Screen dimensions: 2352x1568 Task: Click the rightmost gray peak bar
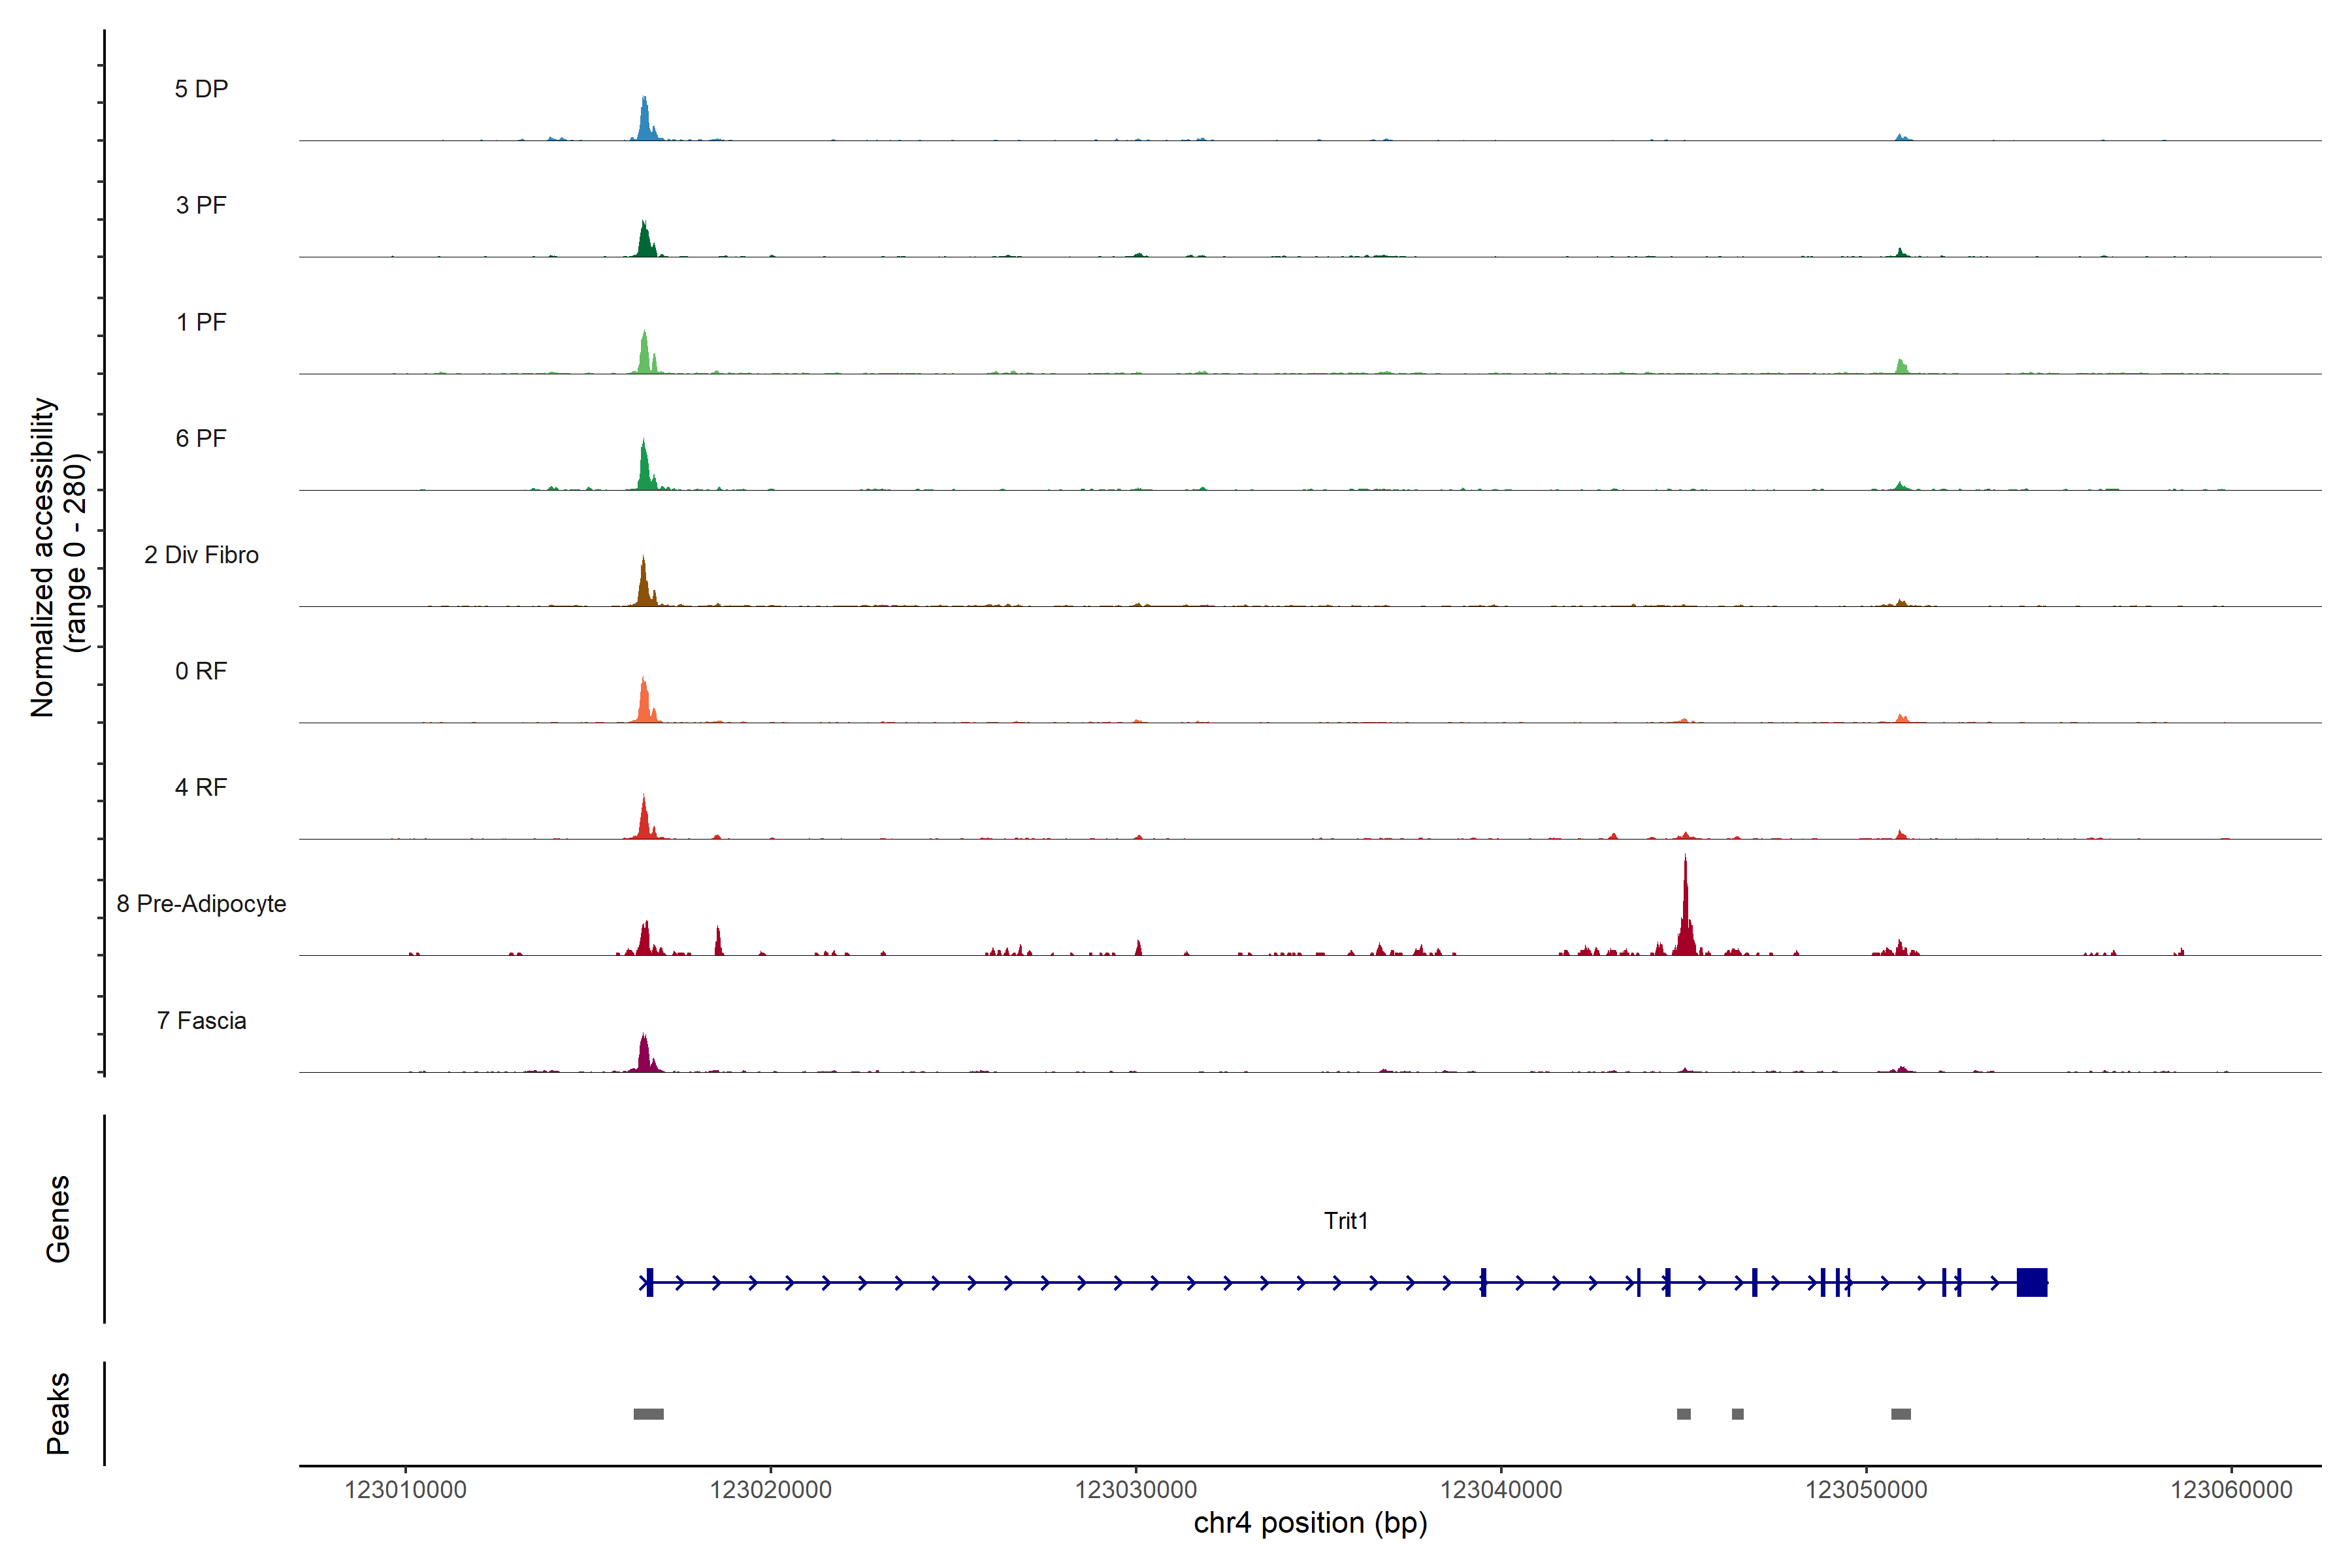coord(1900,1414)
